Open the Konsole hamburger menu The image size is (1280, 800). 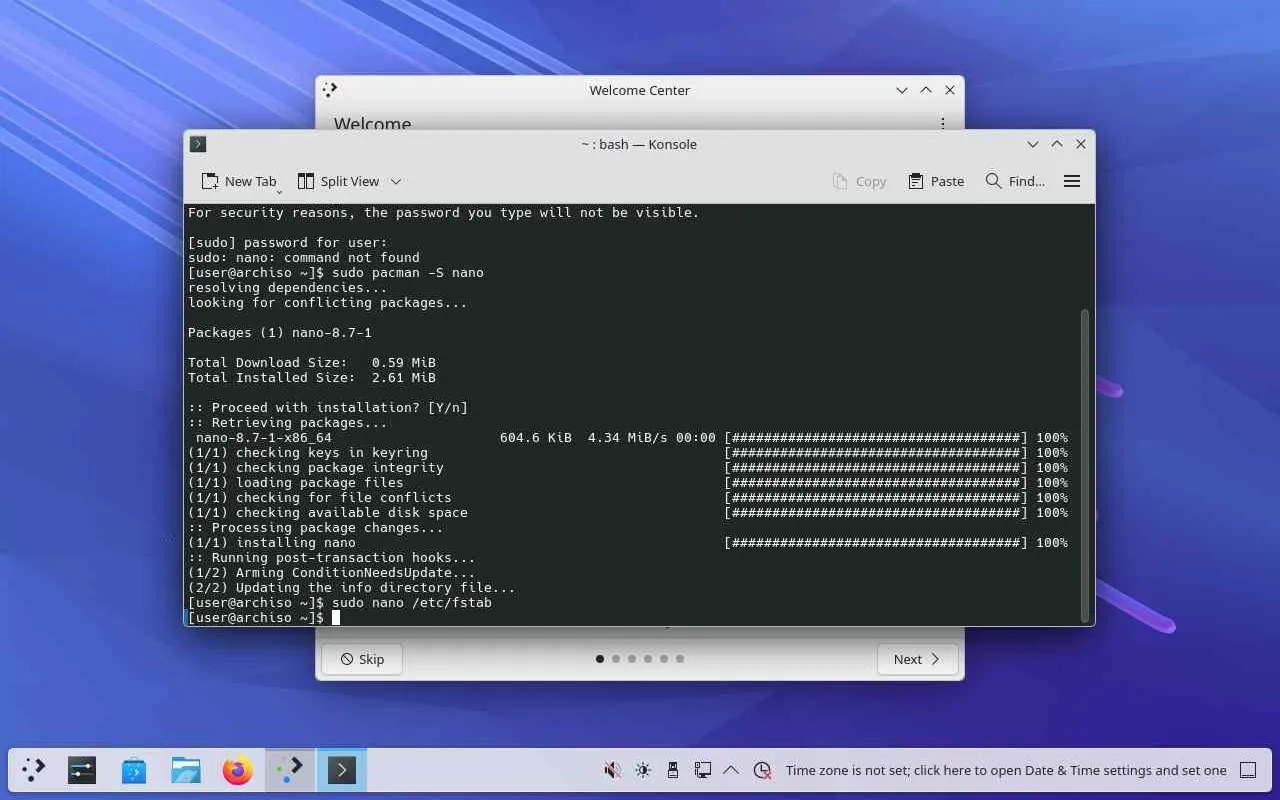[x=1072, y=181]
